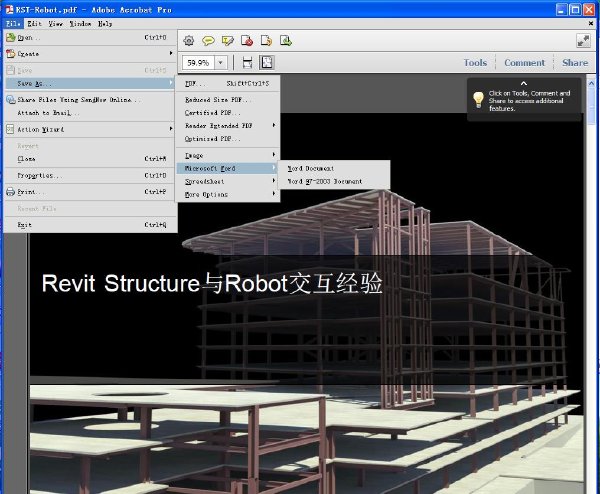
Task: Select Attach to Email menu entry
Action: pos(90,113)
